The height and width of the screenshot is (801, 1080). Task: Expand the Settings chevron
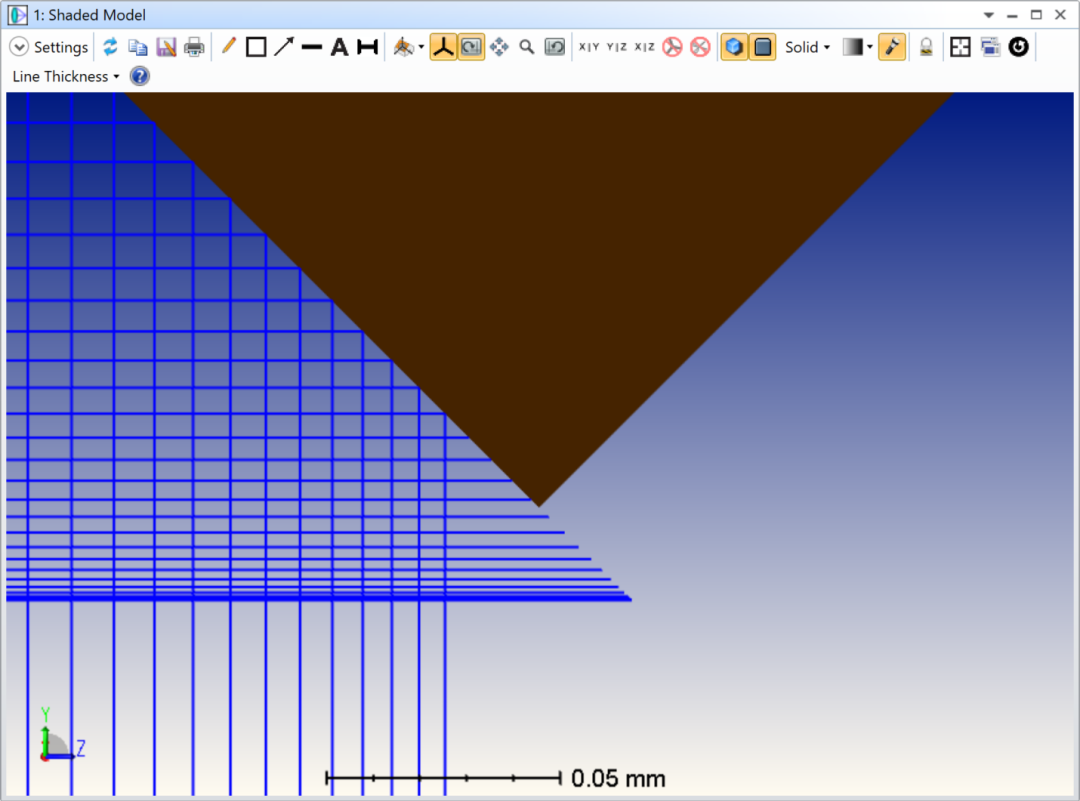tap(19, 47)
